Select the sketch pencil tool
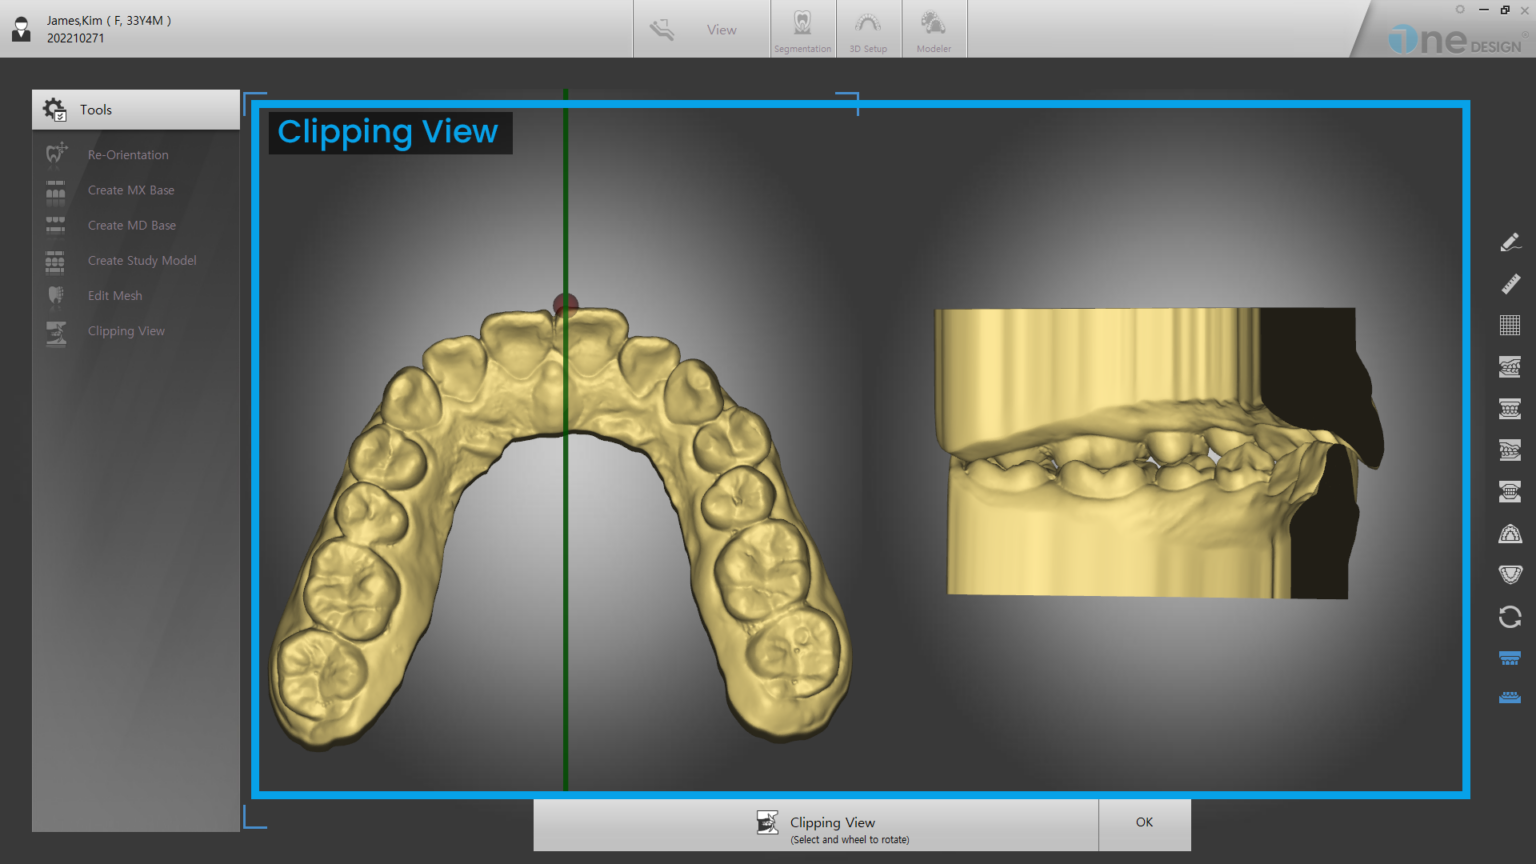The width and height of the screenshot is (1536, 864). [x=1510, y=242]
